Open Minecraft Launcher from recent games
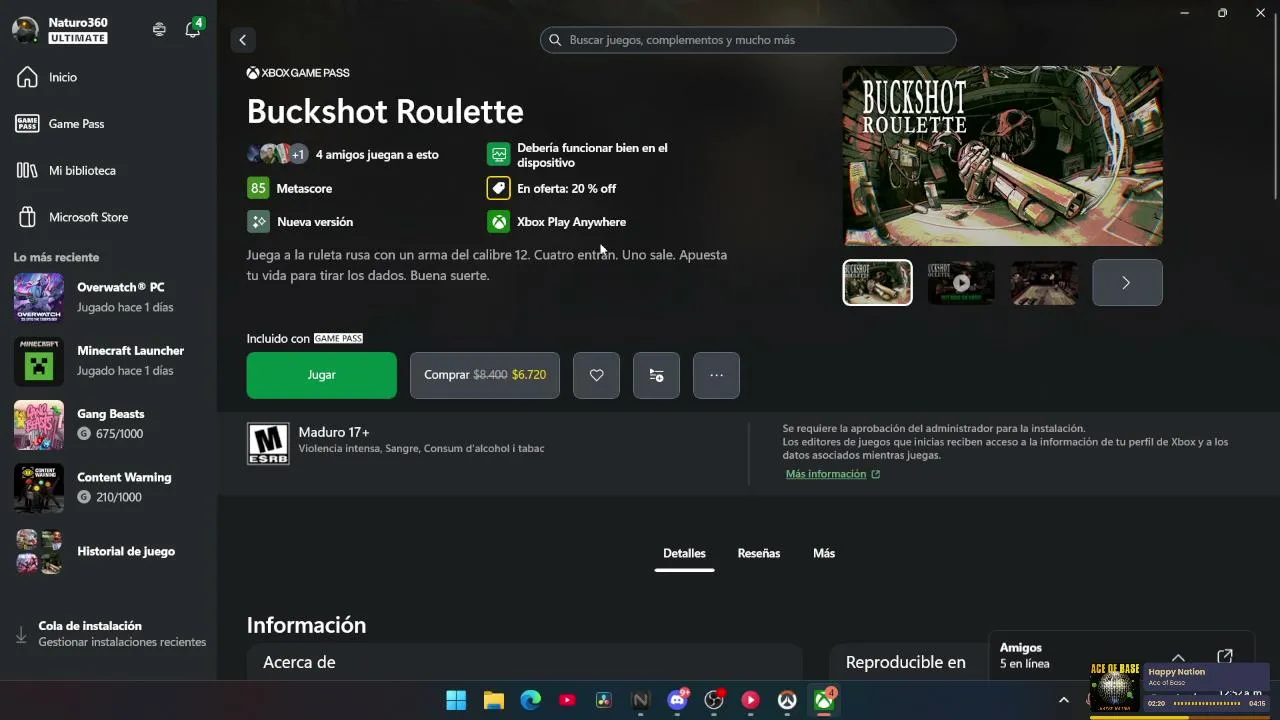 click(108, 360)
